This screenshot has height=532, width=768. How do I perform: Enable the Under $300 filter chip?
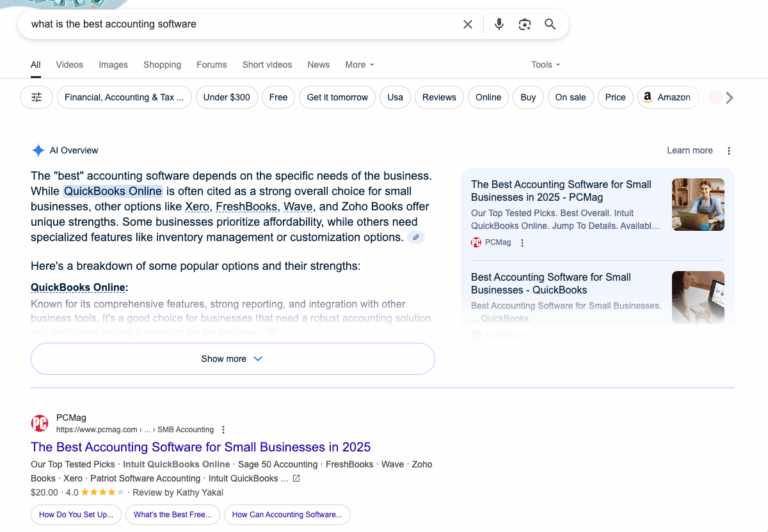point(226,97)
